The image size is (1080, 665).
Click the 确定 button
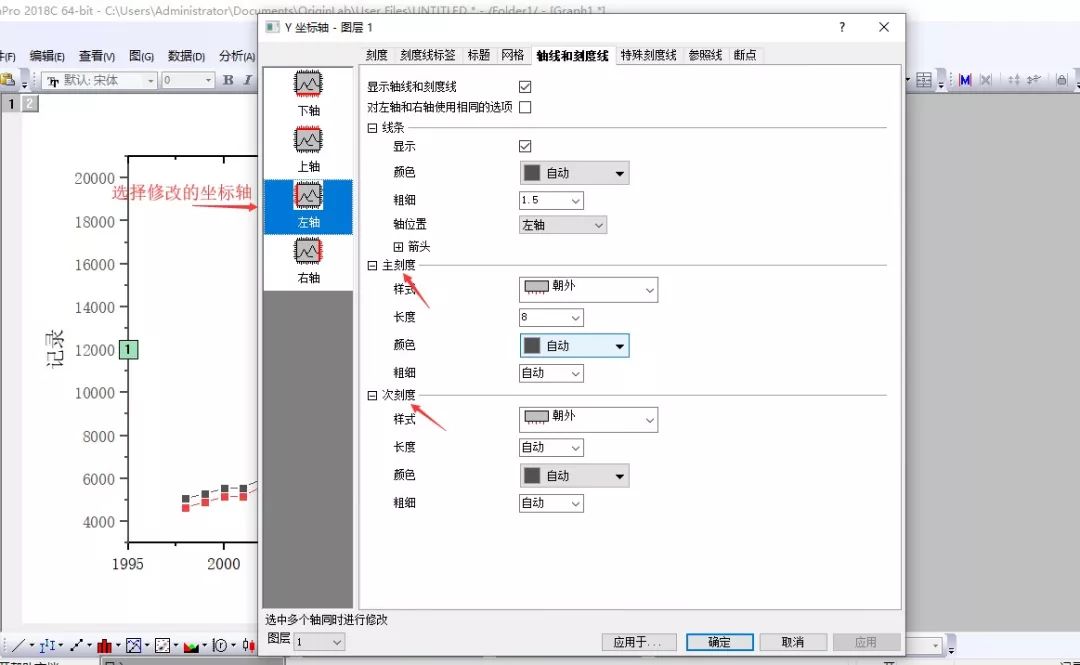click(x=720, y=642)
